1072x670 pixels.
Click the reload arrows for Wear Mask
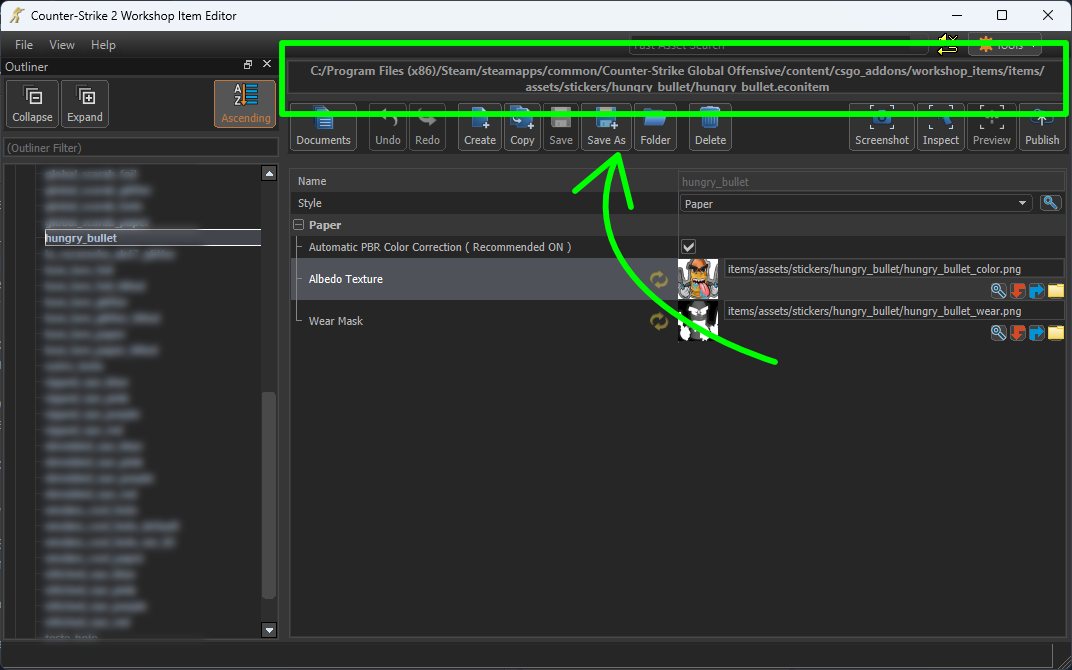tap(658, 321)
